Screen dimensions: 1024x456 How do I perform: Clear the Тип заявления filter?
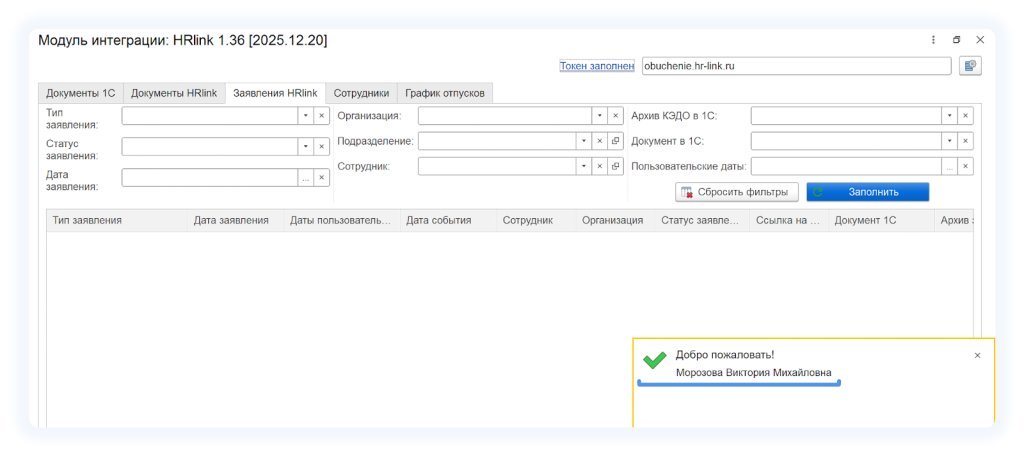tap(321, 116)
